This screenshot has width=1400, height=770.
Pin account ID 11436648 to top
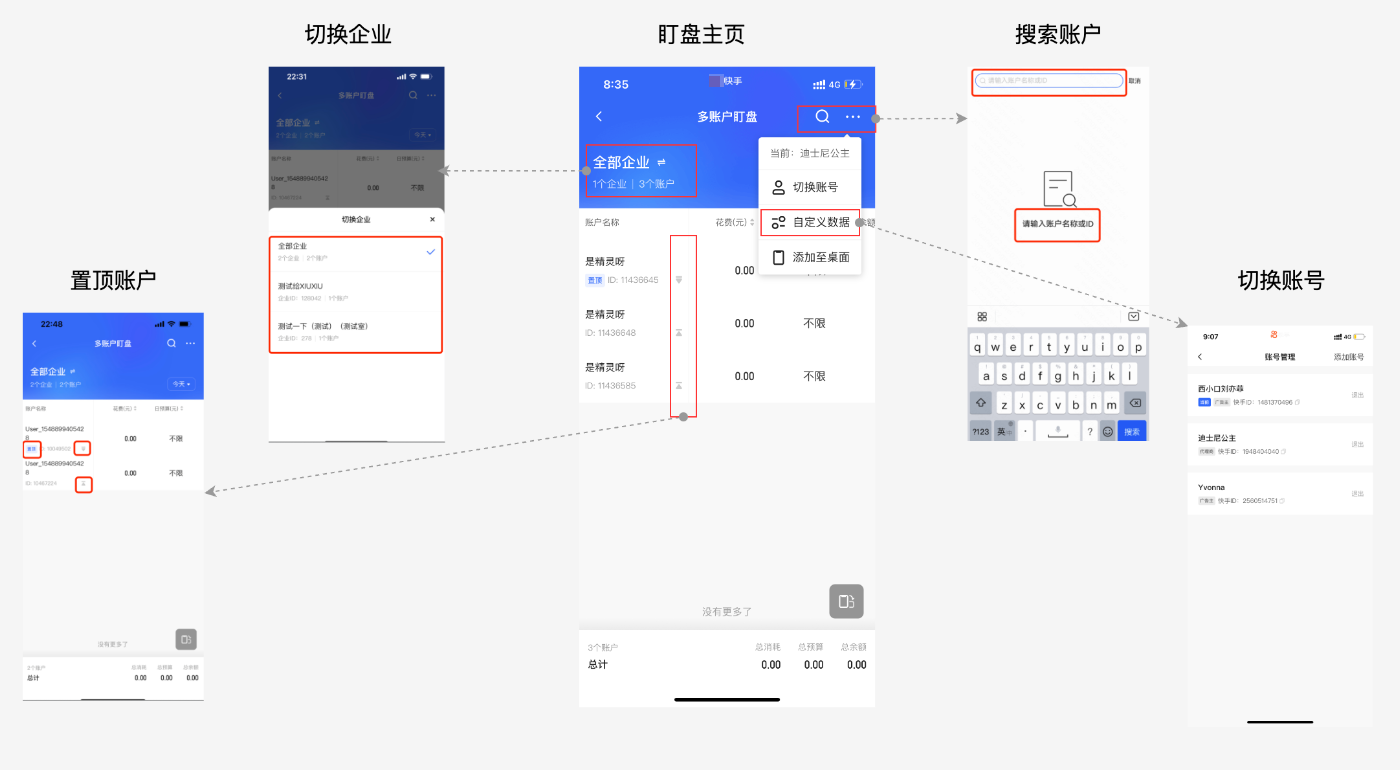coord(679,332)
